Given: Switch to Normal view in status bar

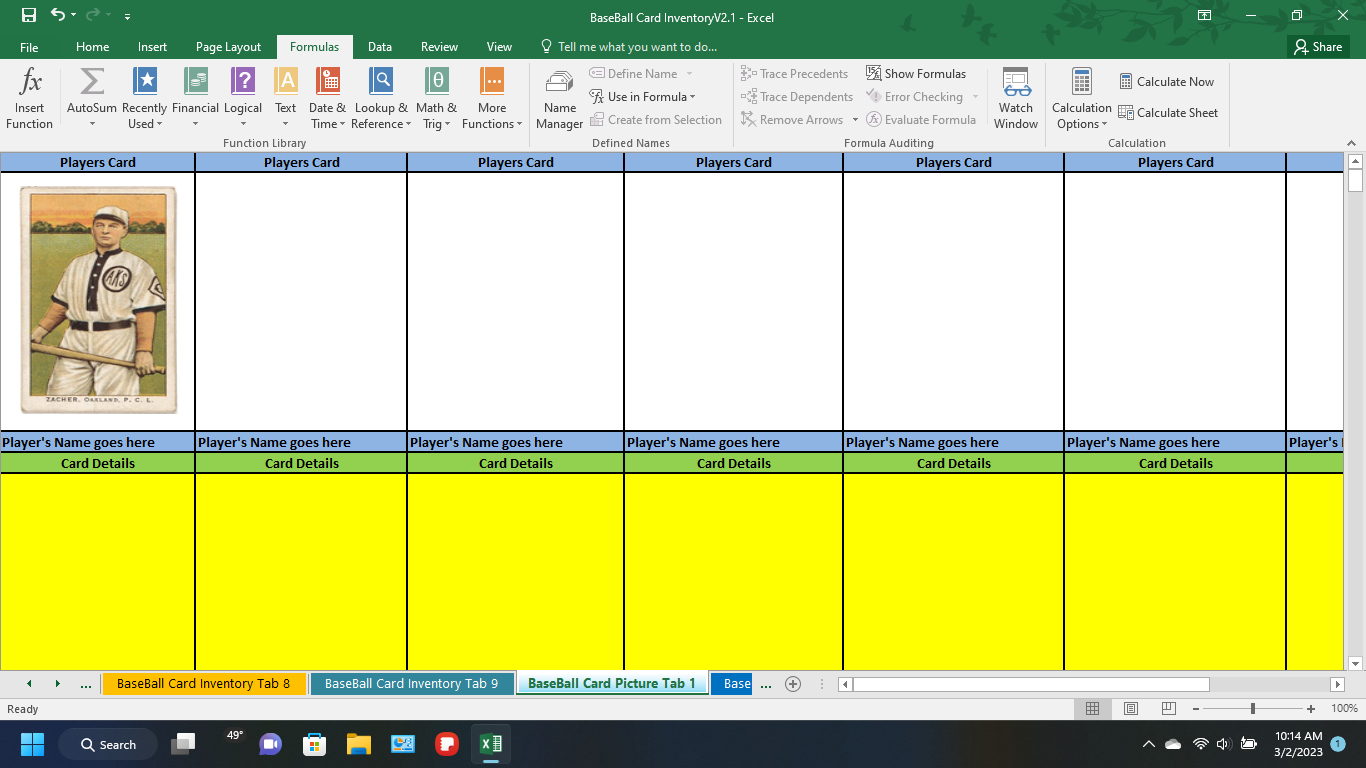Looking at the screenshot, I should [1092, 709].
